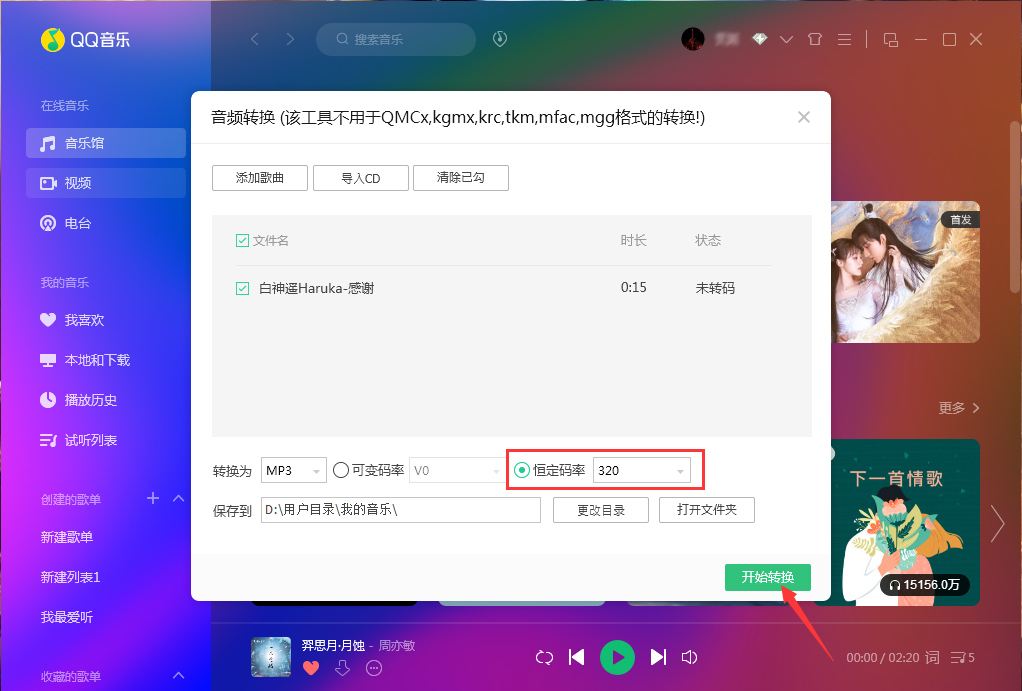Click the save path input field
This screenshot has height=691, width=1022.
pos(400,509)
